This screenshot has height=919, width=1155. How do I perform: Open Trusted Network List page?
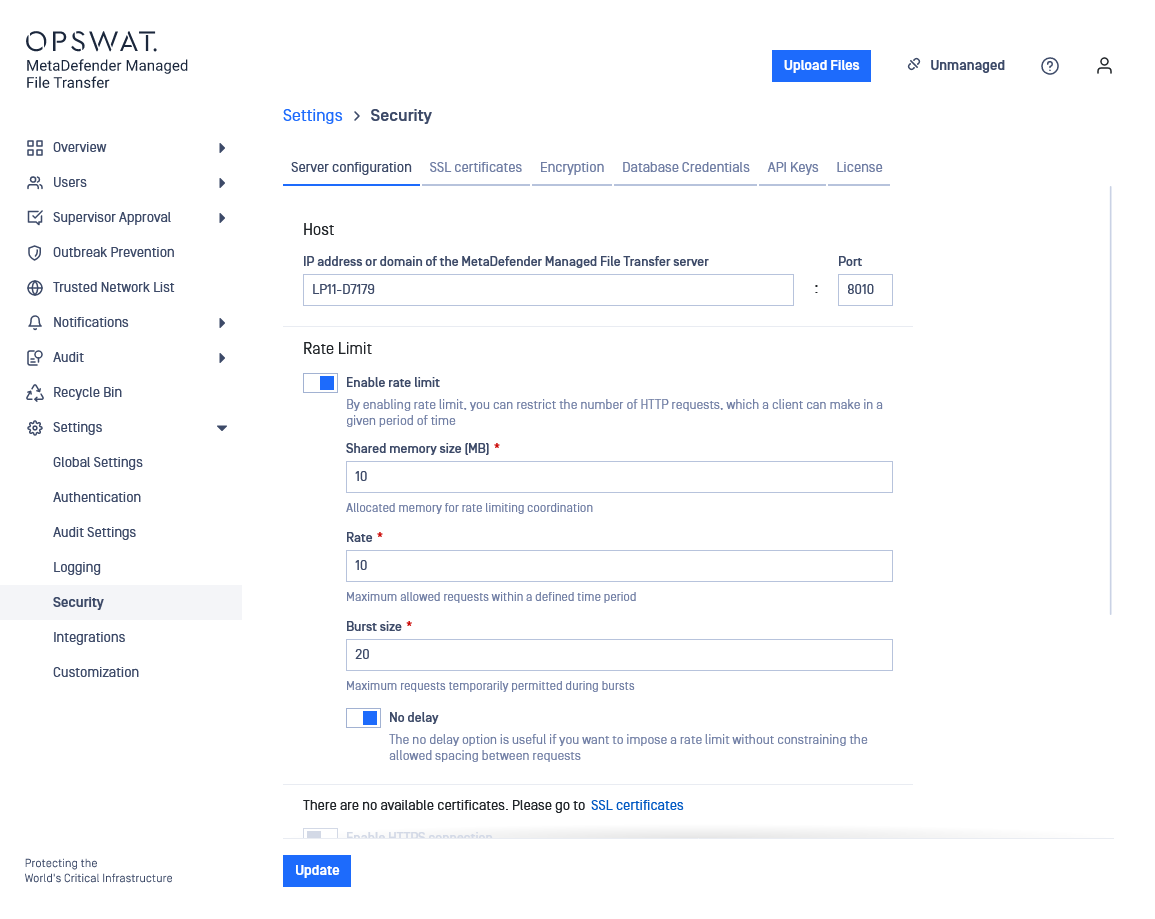(x=113, y=287)
